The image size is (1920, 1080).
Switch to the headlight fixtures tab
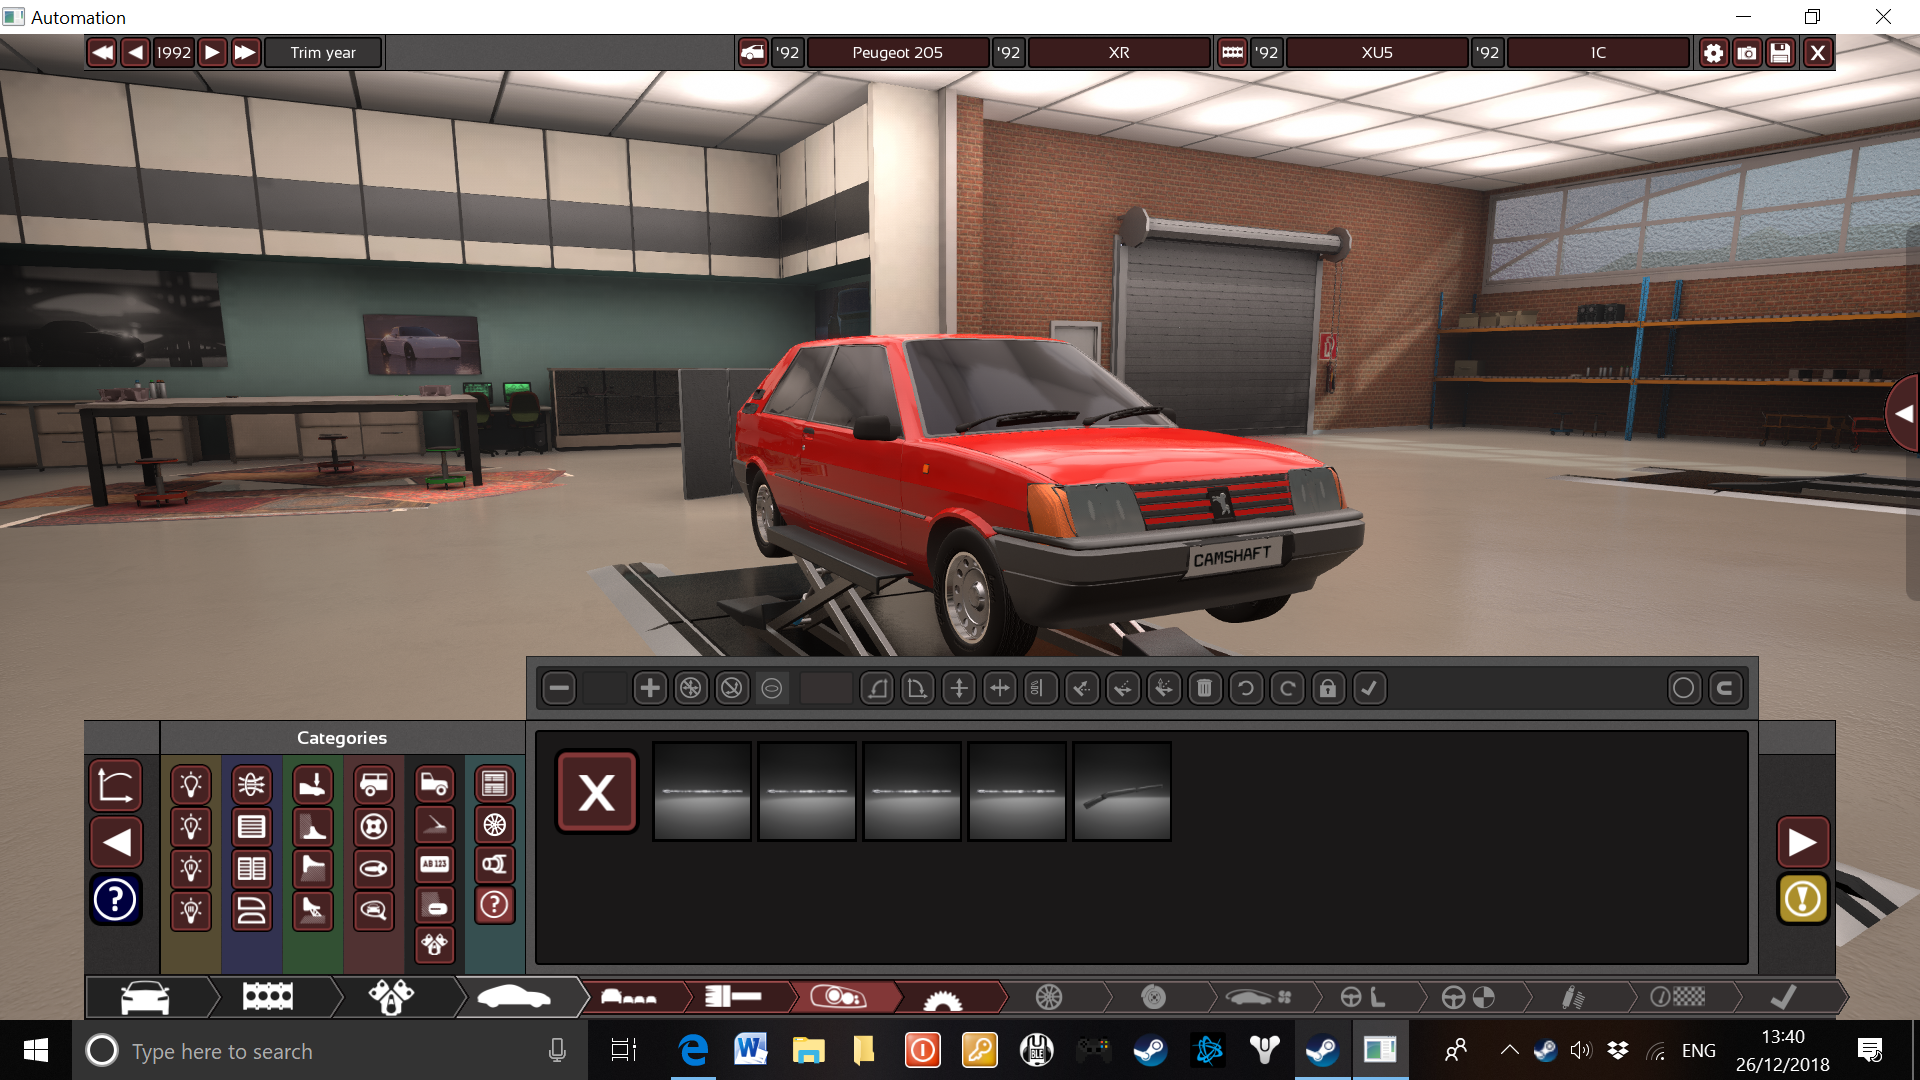pyautogui.click(x=838, y=997)
